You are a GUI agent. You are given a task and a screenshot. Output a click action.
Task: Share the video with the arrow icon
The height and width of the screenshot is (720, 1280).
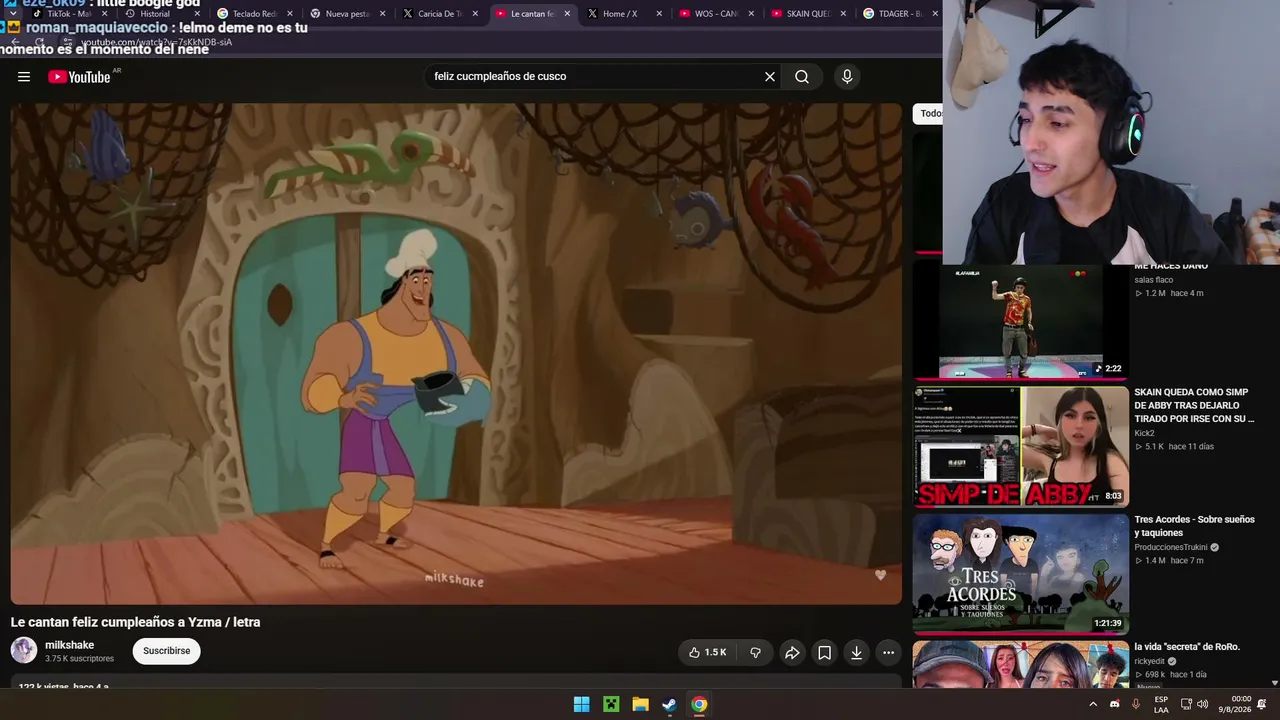(792, 653)
